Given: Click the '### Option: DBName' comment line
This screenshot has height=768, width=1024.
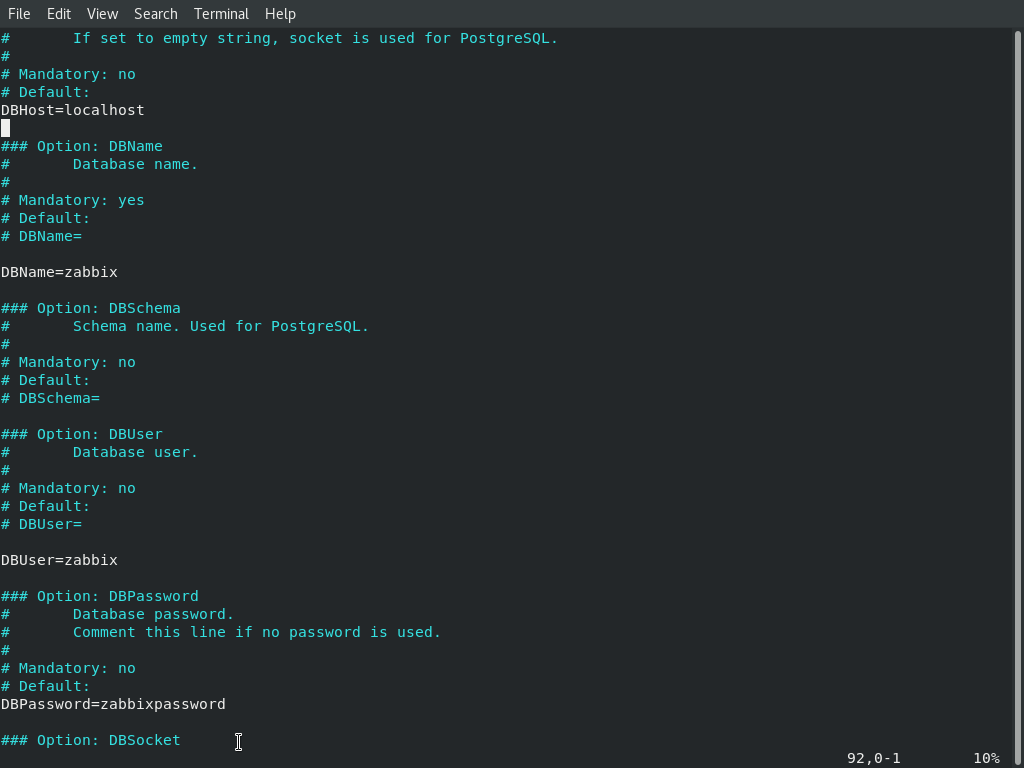Looking at the screenshot, I should 82,146.
